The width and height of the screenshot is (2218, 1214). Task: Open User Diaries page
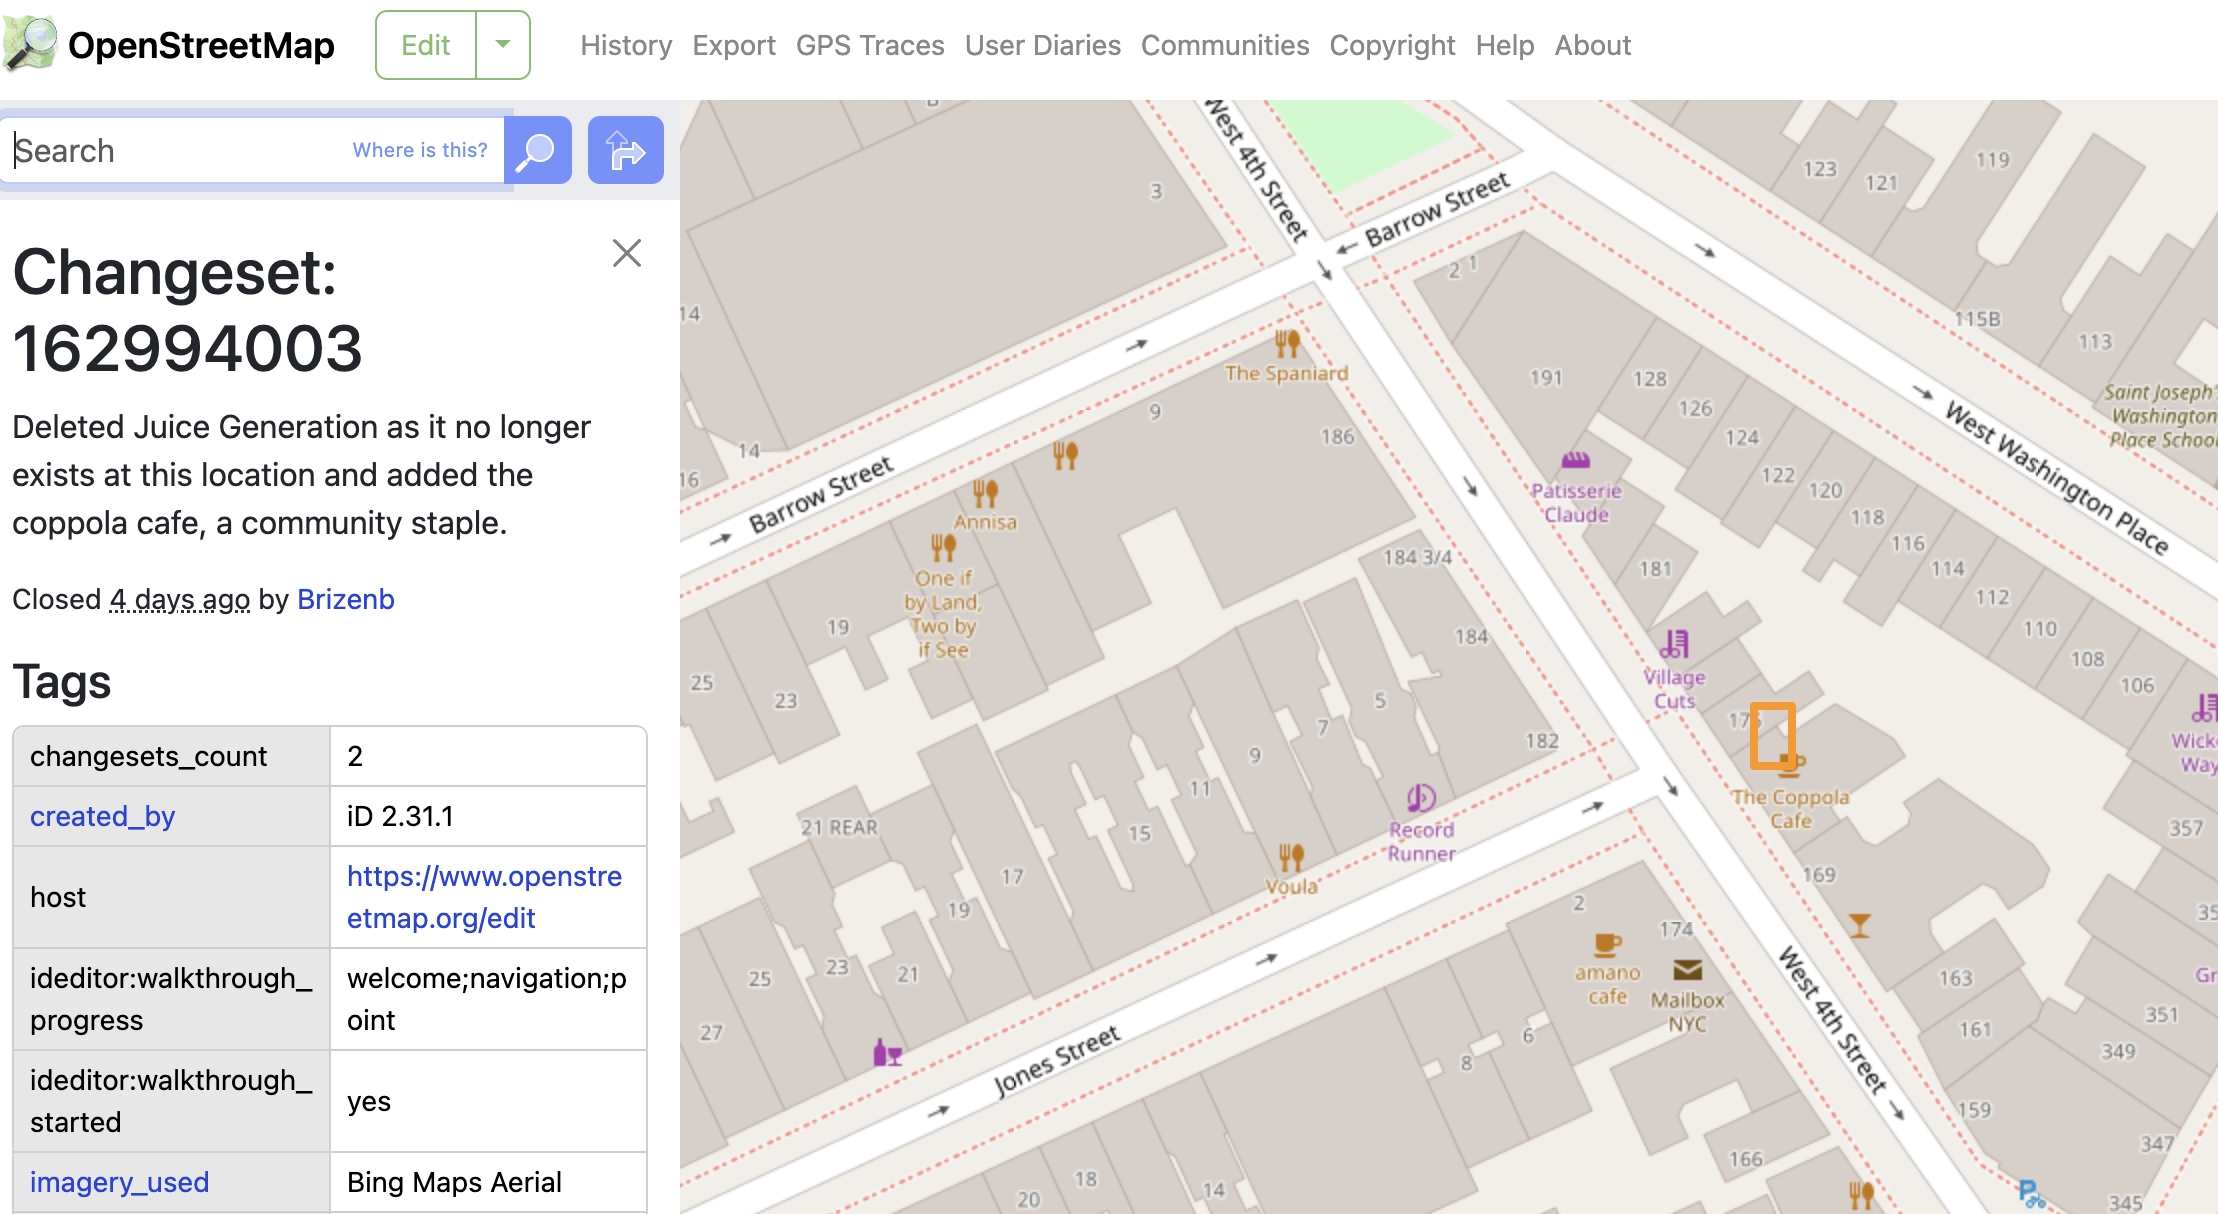click(x=1043, y=45)
